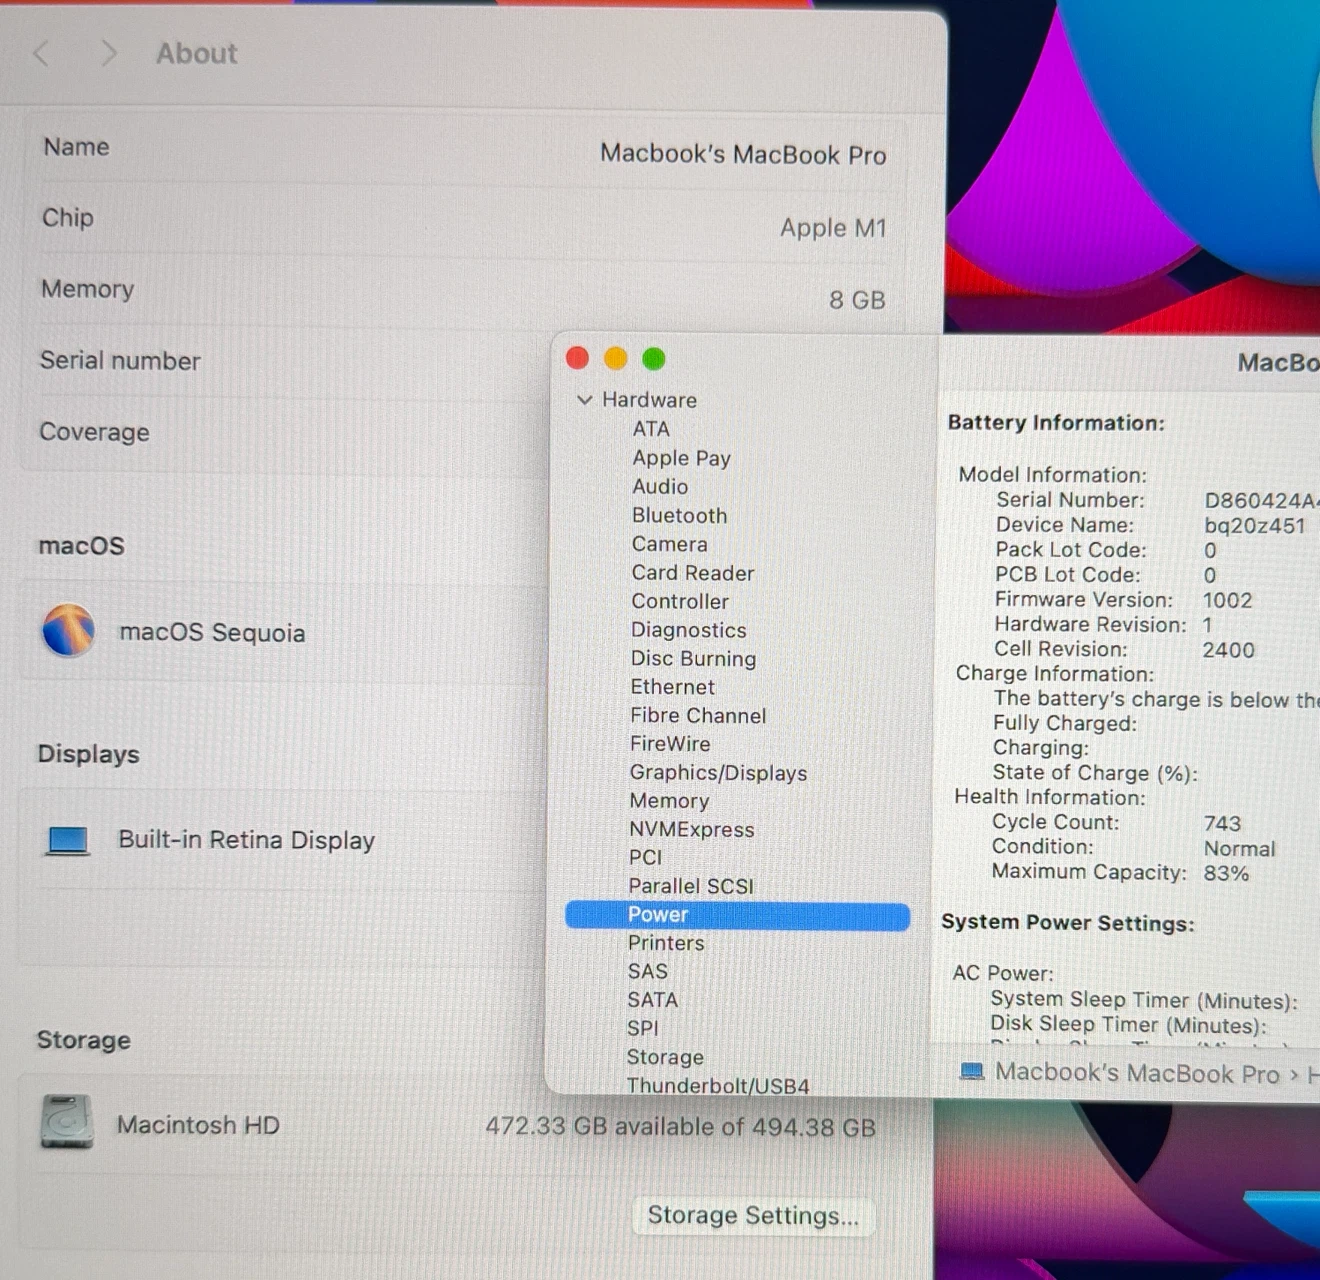Select FireWire in the sidebar
The image size is (1320, 1280).
[x=670, y=744]
